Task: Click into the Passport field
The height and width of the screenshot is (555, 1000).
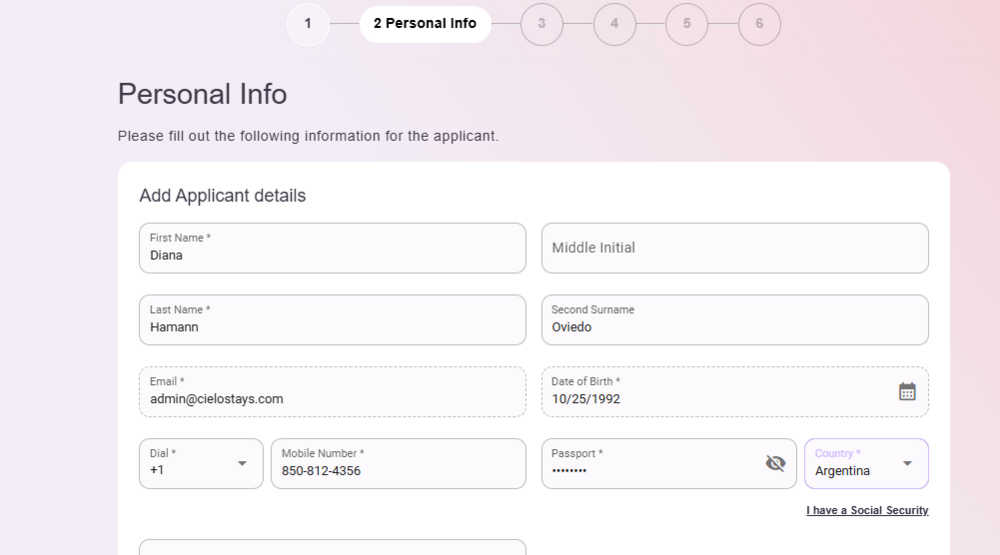Action: click(650, 469)
